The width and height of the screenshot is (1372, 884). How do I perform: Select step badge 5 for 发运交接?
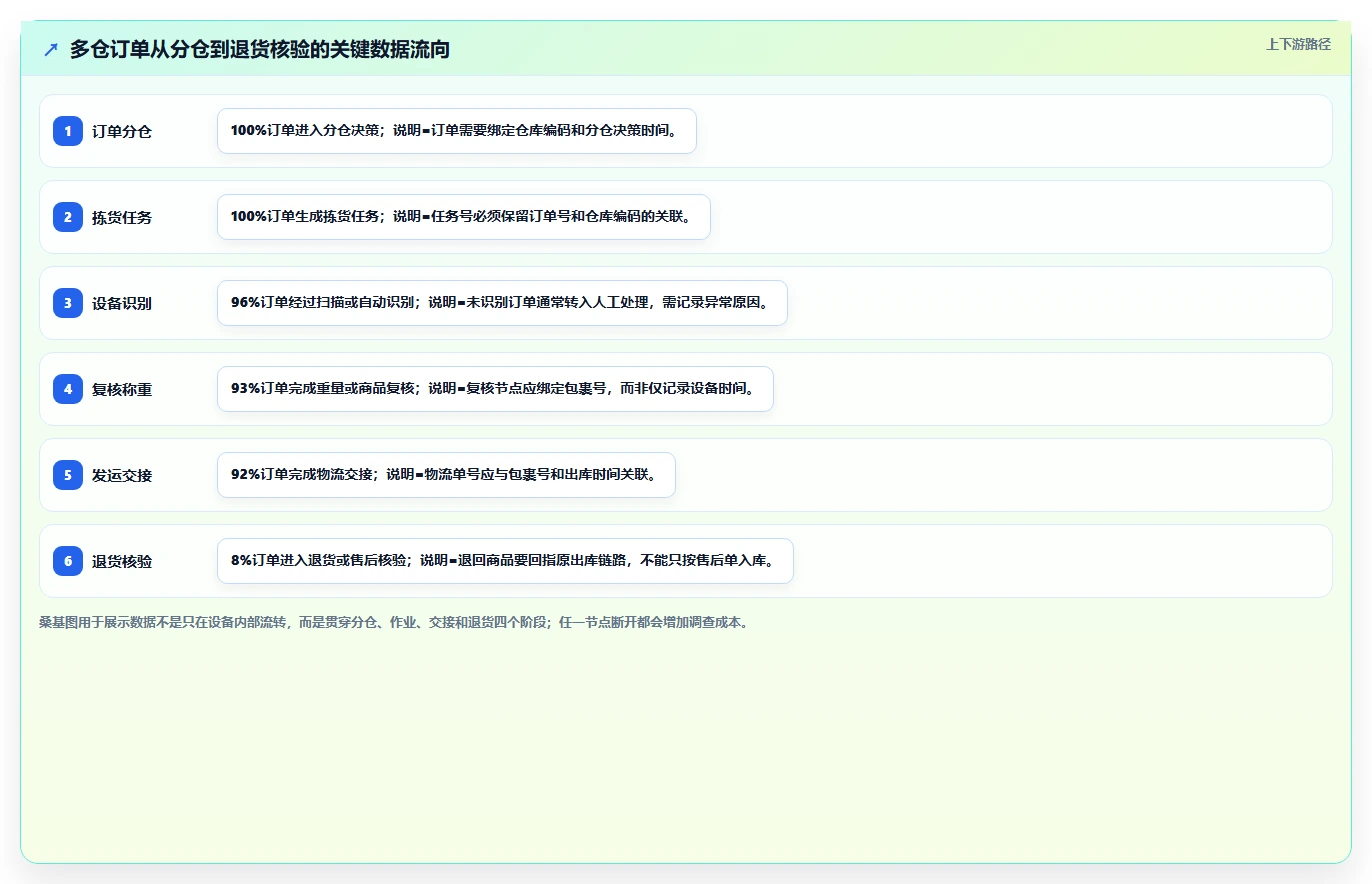[68, 475]
